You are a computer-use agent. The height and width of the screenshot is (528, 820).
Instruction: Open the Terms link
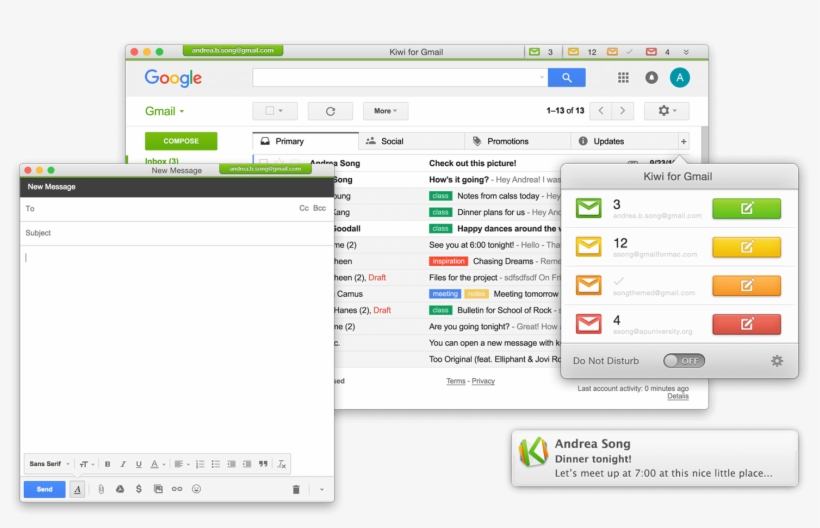coord(455,381)
